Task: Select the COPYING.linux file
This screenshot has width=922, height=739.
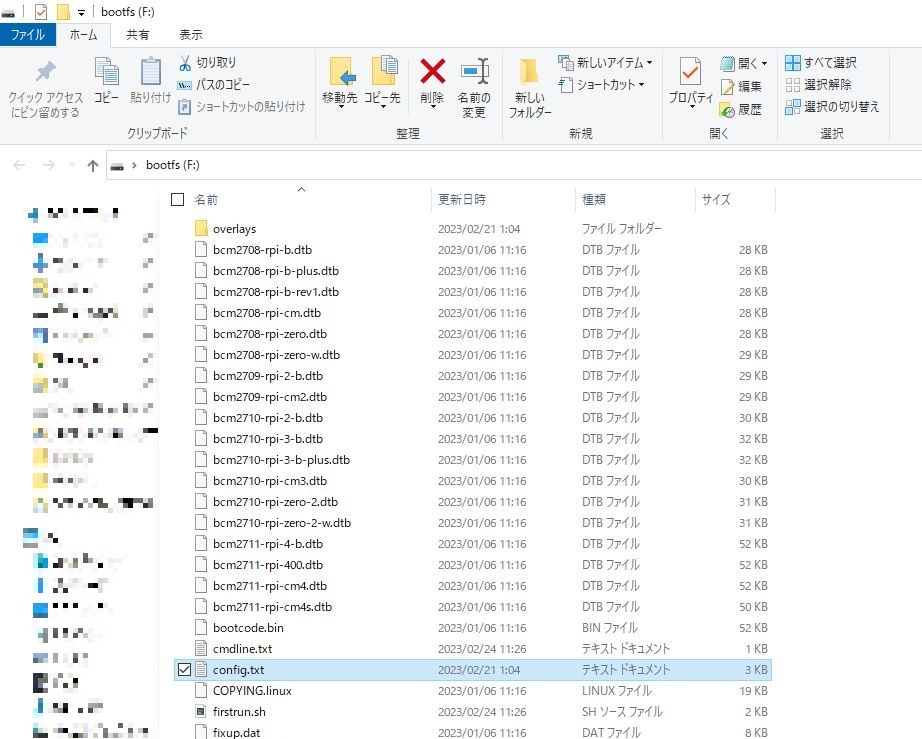Action: [x=473, y=691]
